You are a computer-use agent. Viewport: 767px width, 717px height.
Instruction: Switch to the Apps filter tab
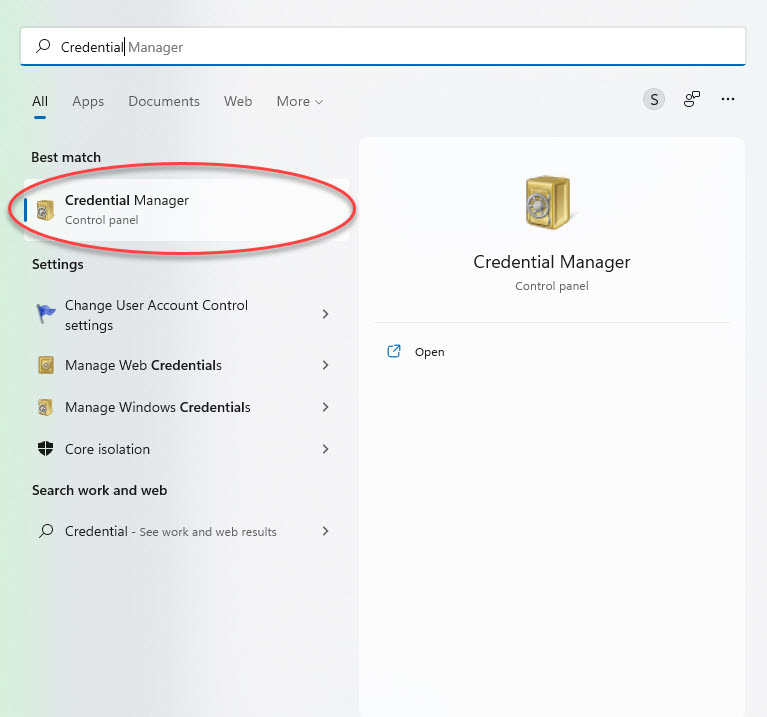tap(88, 101)
